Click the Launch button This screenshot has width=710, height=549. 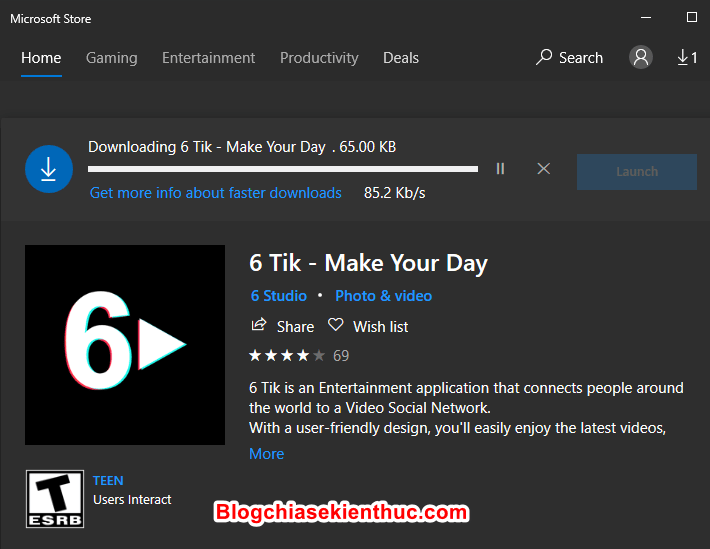637,172
